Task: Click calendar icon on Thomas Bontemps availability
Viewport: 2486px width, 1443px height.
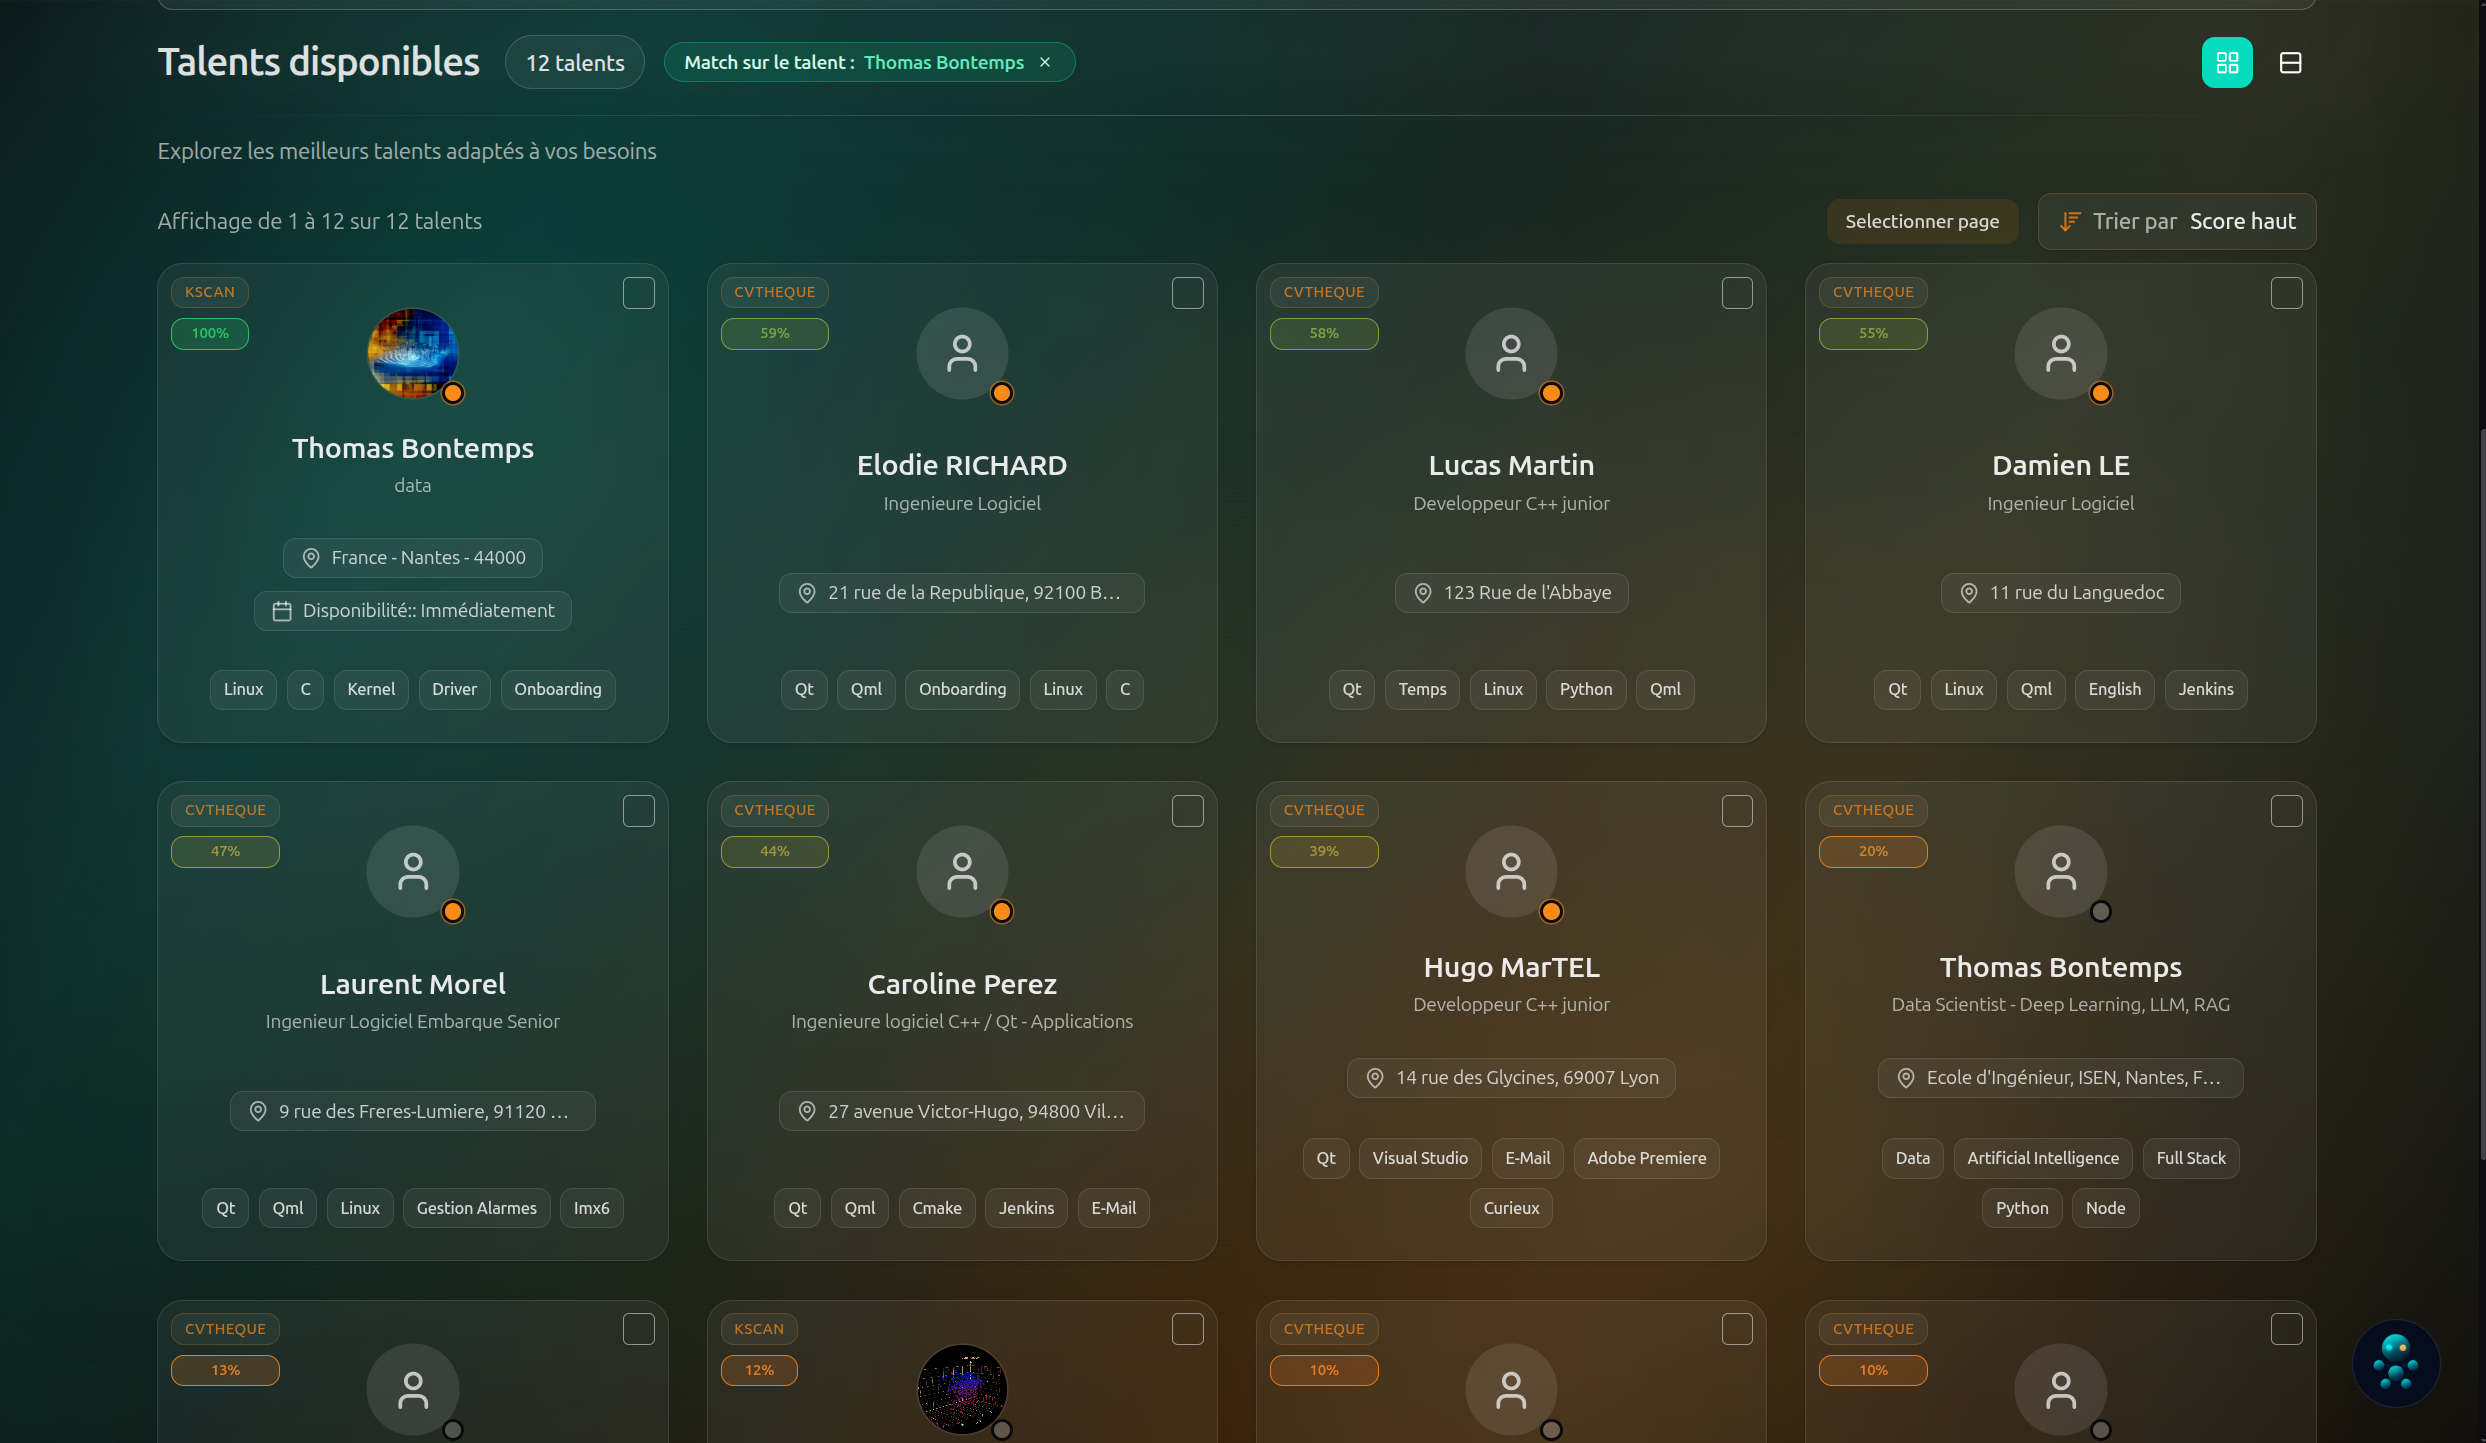Action: click(282, 611)
